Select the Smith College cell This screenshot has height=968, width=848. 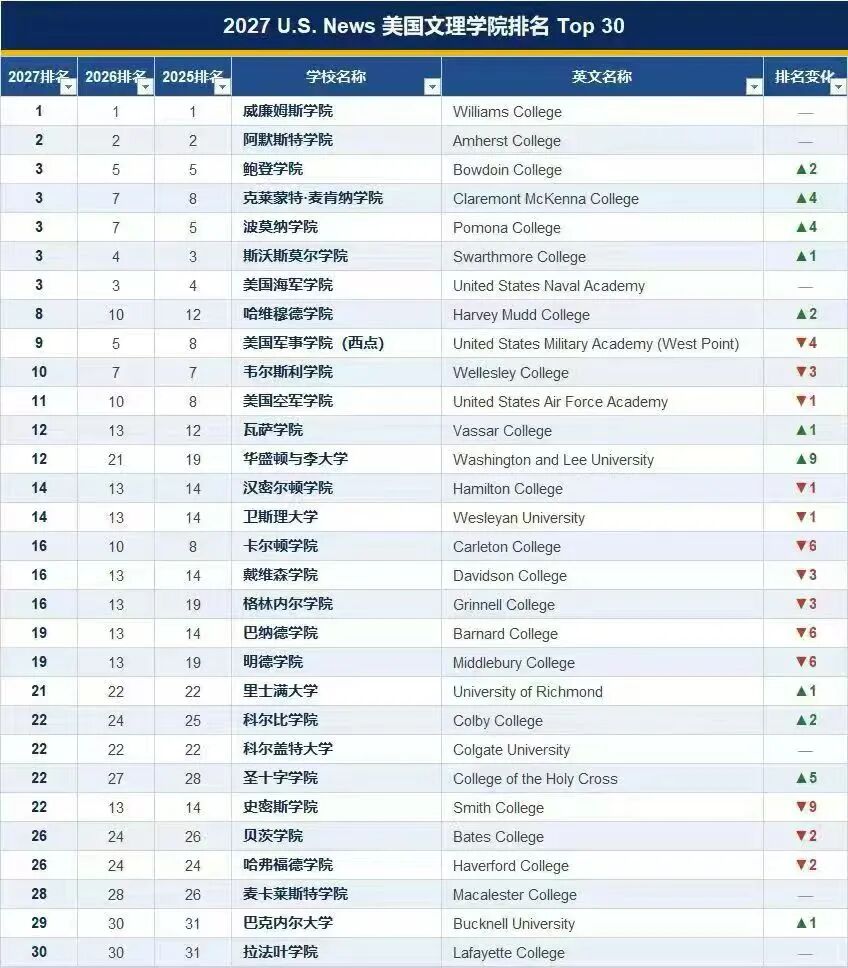(602, 808)
